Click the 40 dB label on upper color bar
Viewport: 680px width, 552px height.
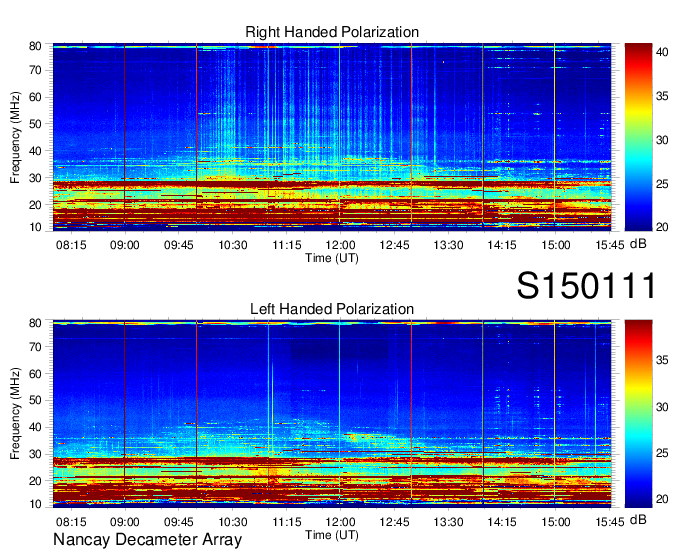point(662,52)
